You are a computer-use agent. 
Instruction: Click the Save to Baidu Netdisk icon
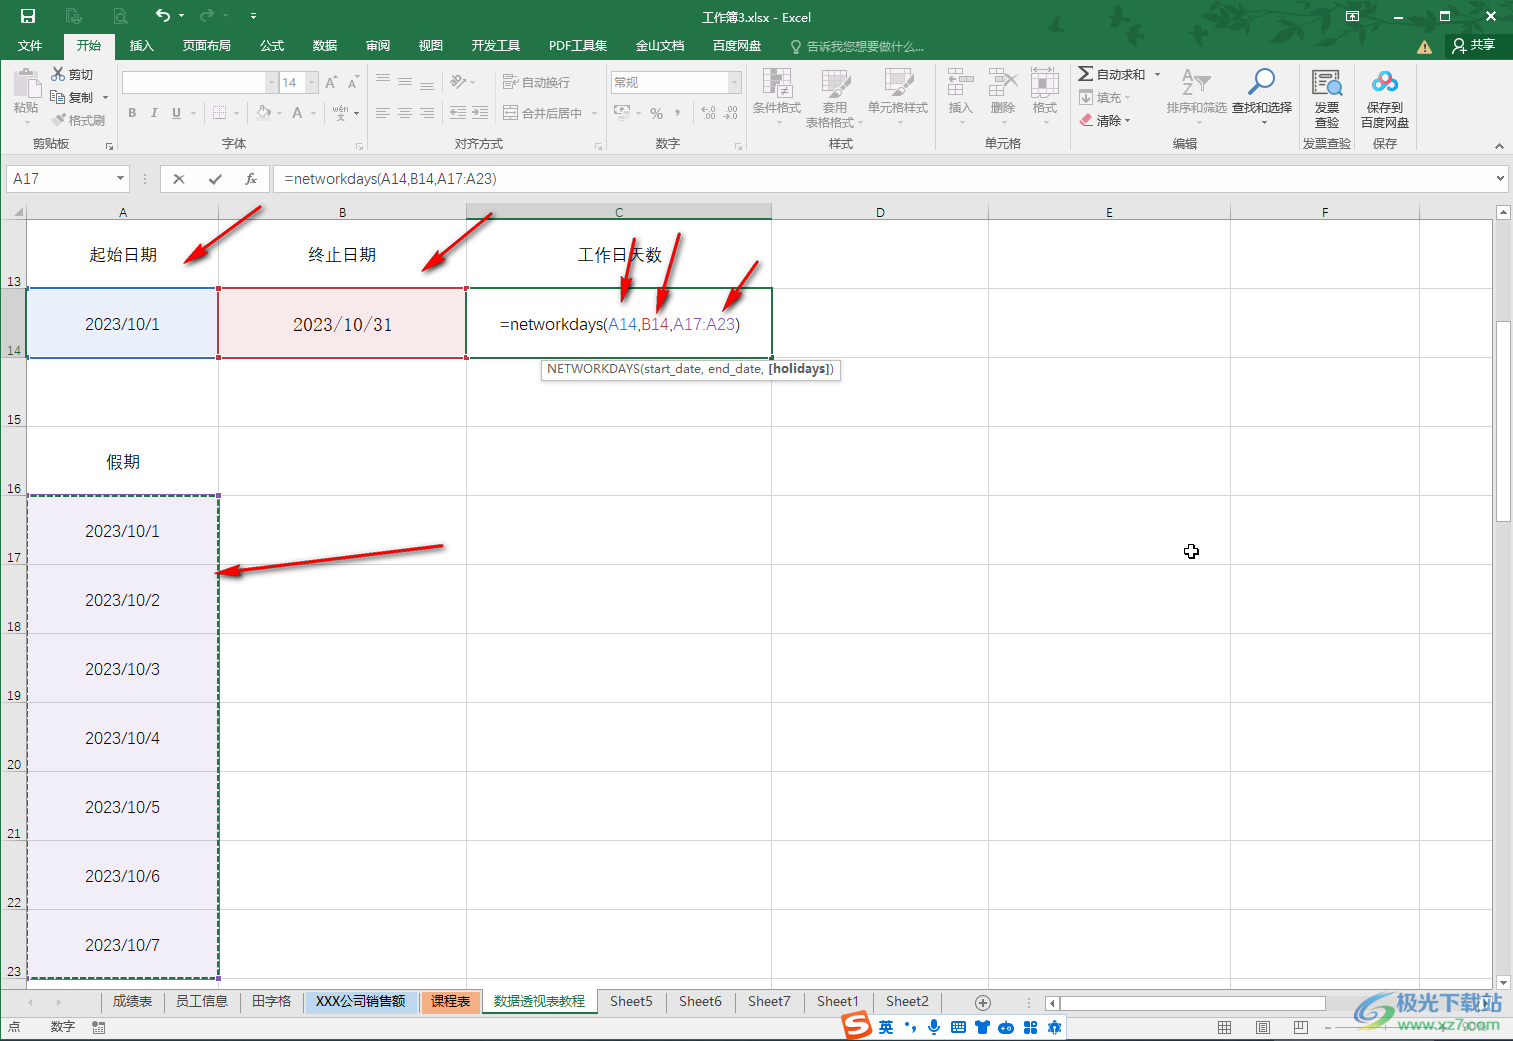point(1385,83)
